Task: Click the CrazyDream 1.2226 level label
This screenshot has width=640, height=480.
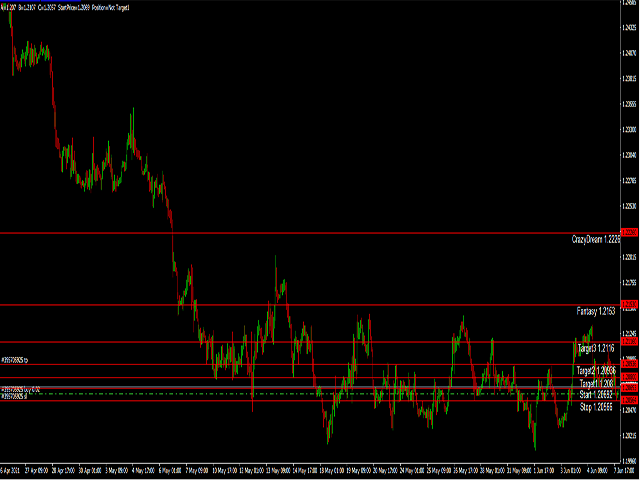Action: pyautogui.click(x=596, y=240)
